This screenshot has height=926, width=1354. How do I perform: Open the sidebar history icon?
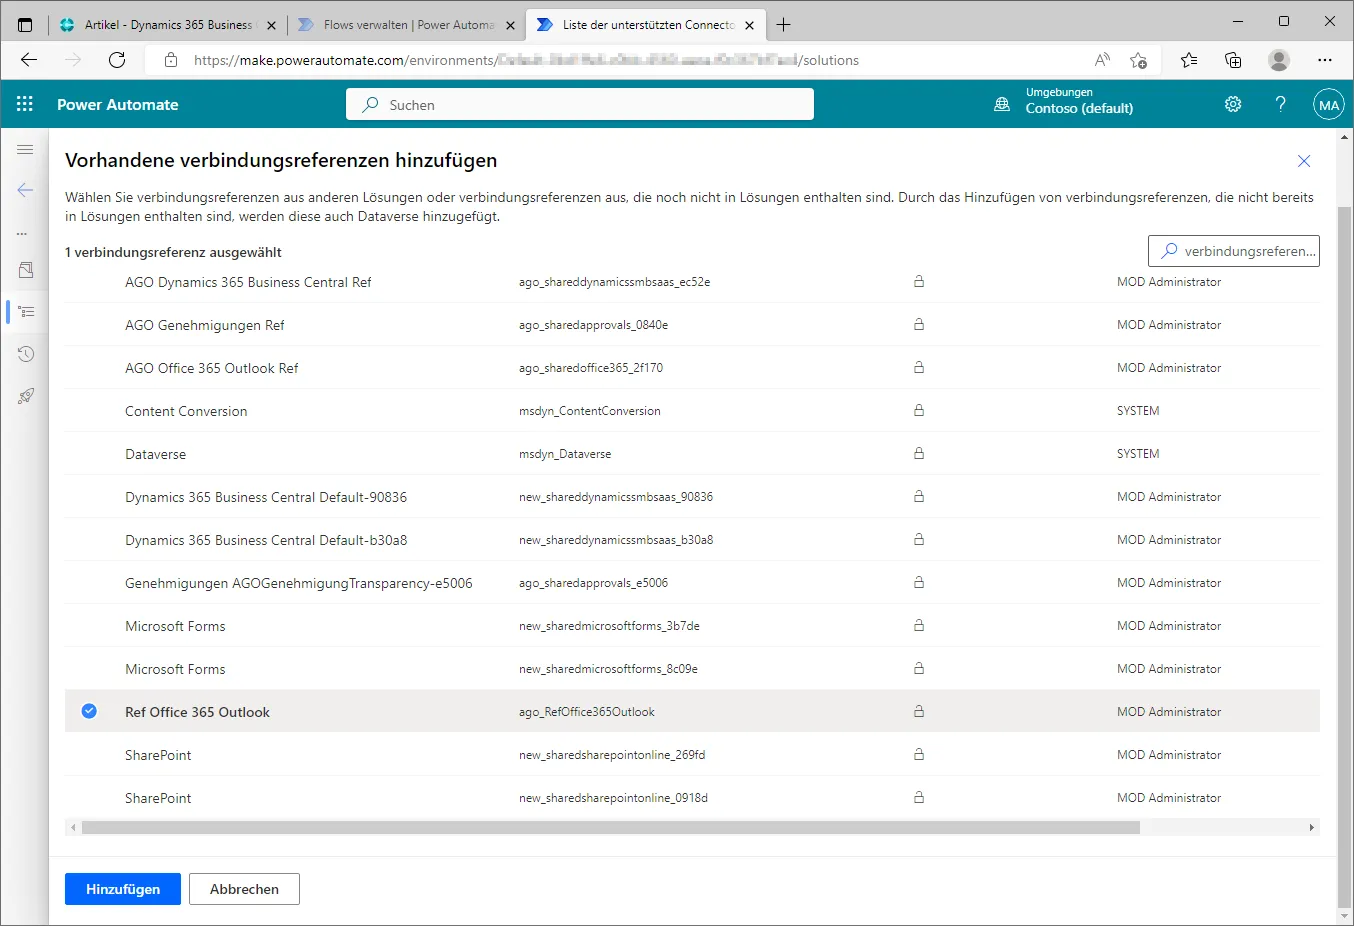26,354
